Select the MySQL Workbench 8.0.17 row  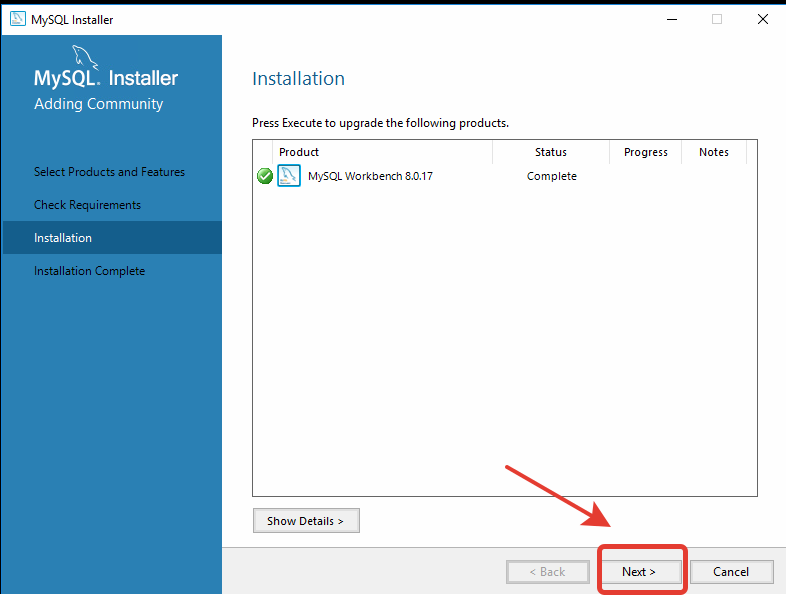click(505, 176)
